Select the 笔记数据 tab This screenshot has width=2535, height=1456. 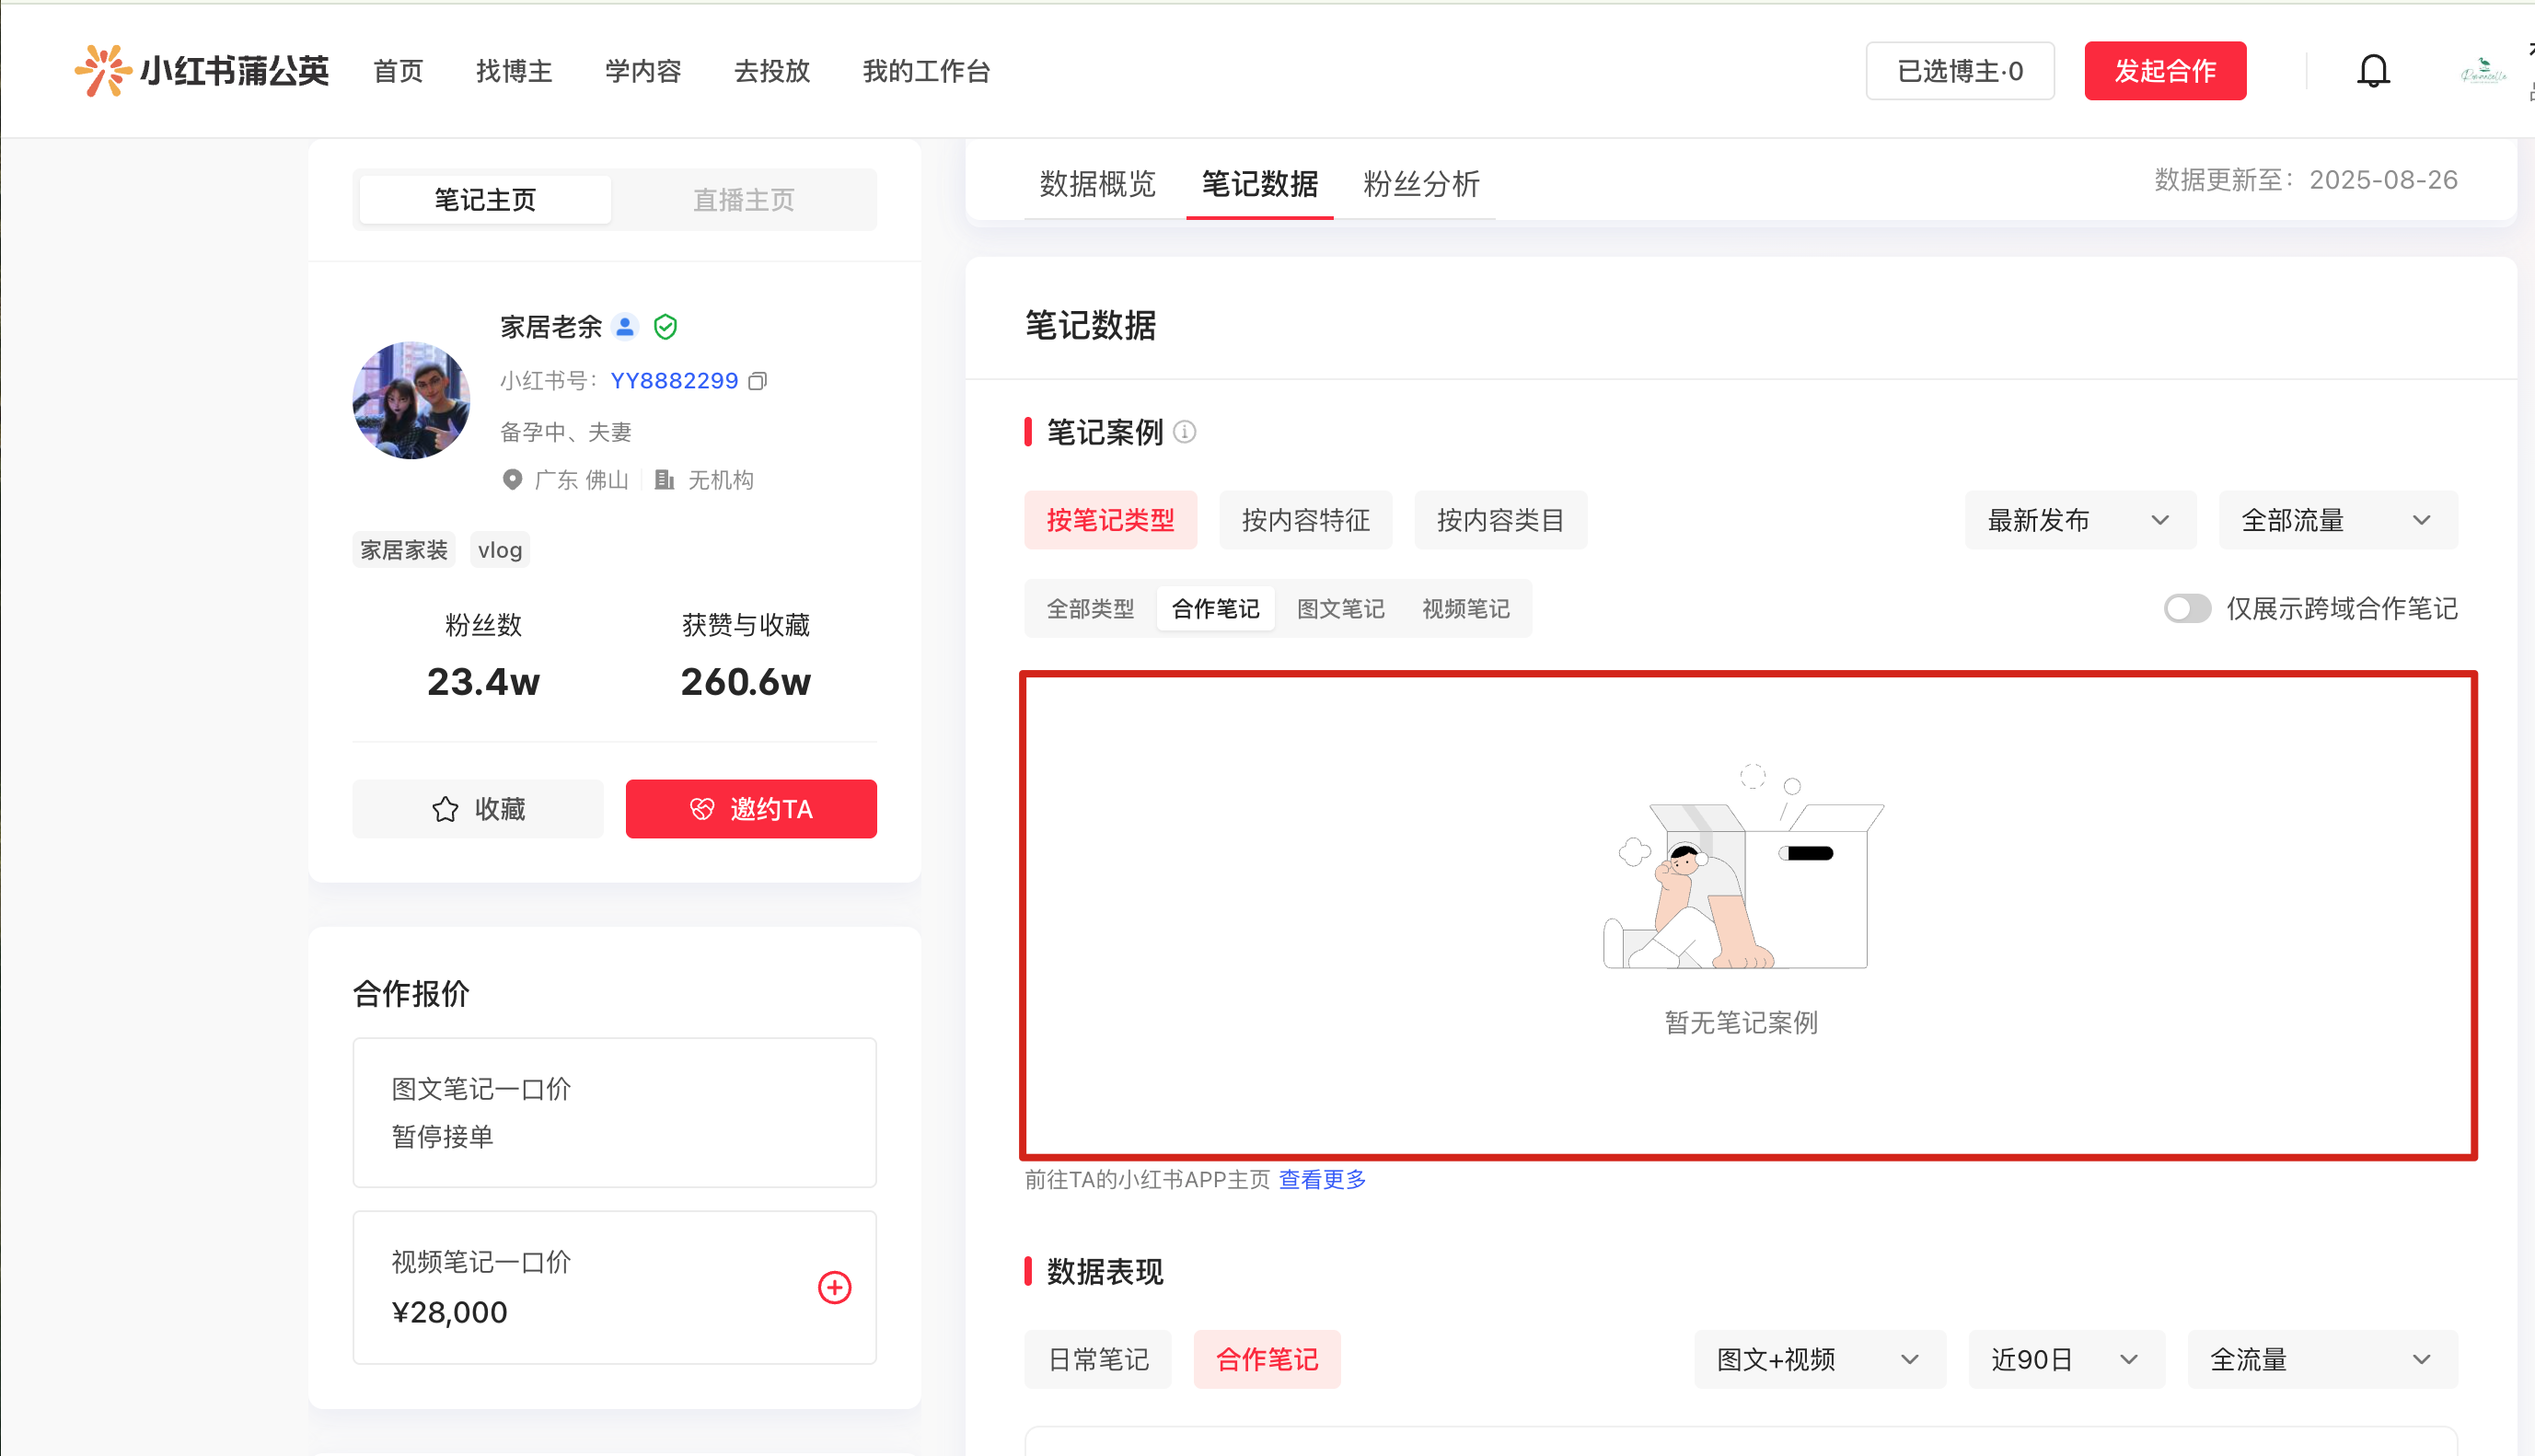tap(1259, 184)
